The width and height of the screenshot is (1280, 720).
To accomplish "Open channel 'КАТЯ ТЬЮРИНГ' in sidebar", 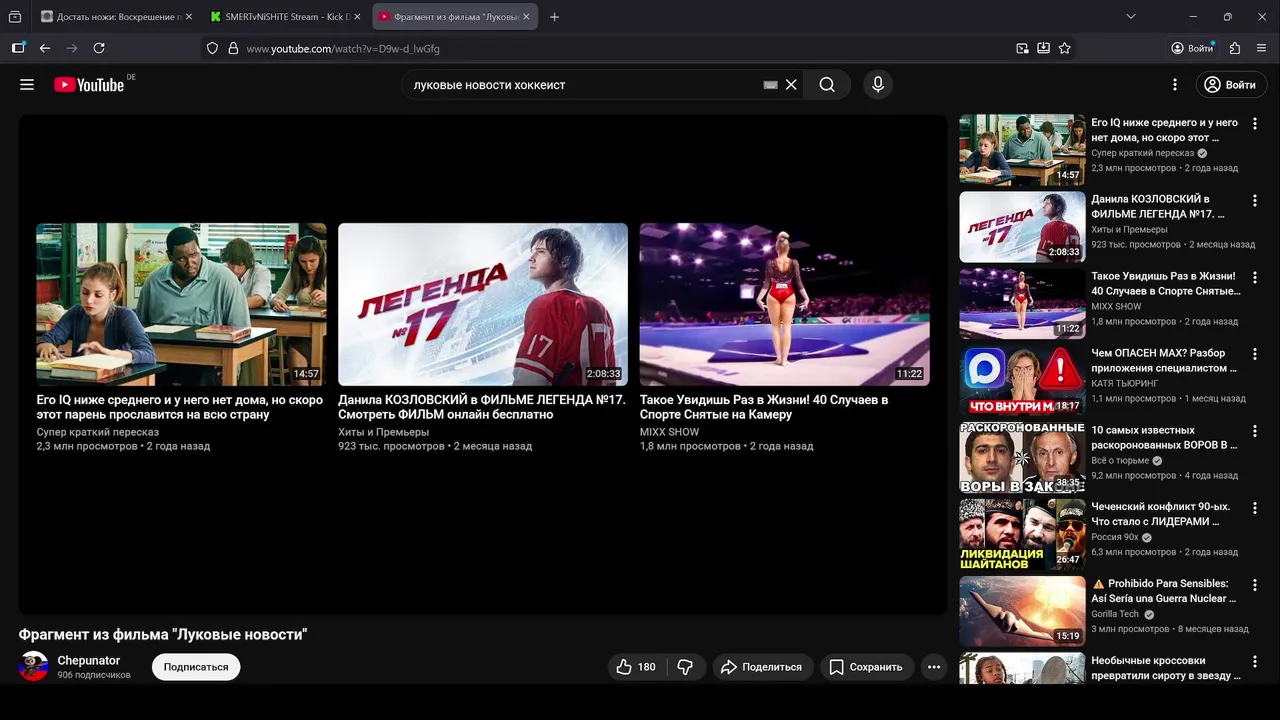I will [x=1125, y=383].
